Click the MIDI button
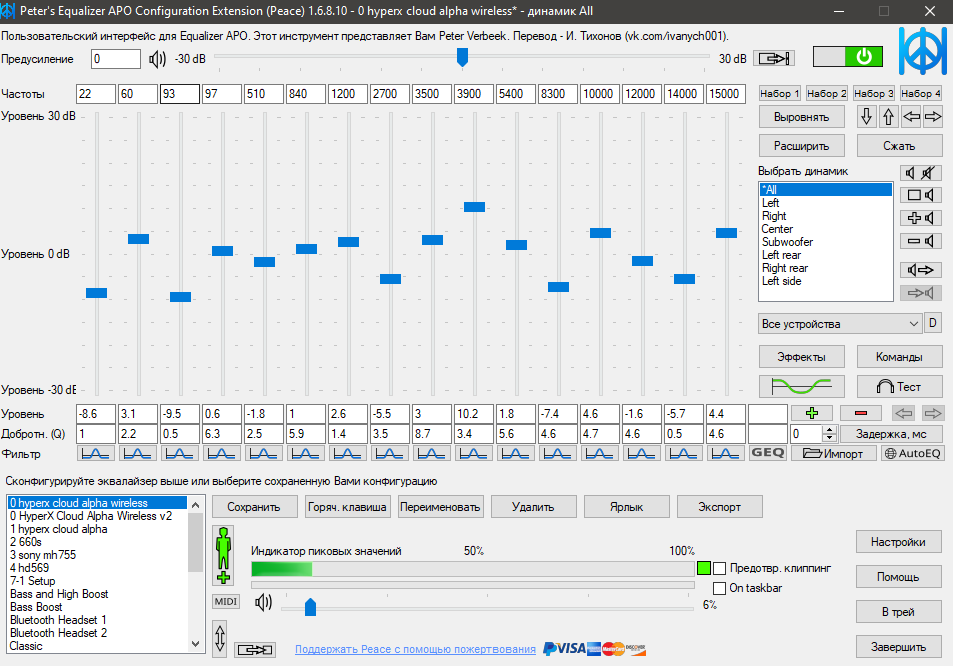Viewport: 953px width, 666px height. (x=225, y=602)
